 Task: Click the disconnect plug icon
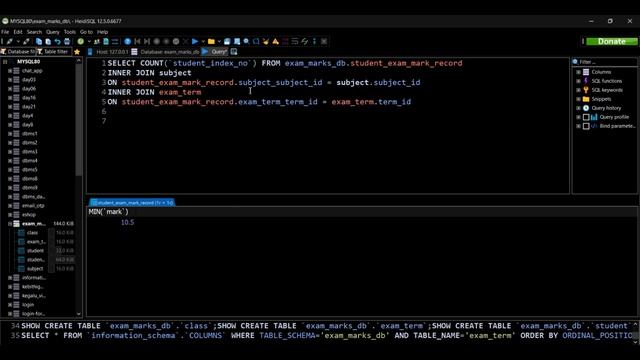(x=26, y=42)
